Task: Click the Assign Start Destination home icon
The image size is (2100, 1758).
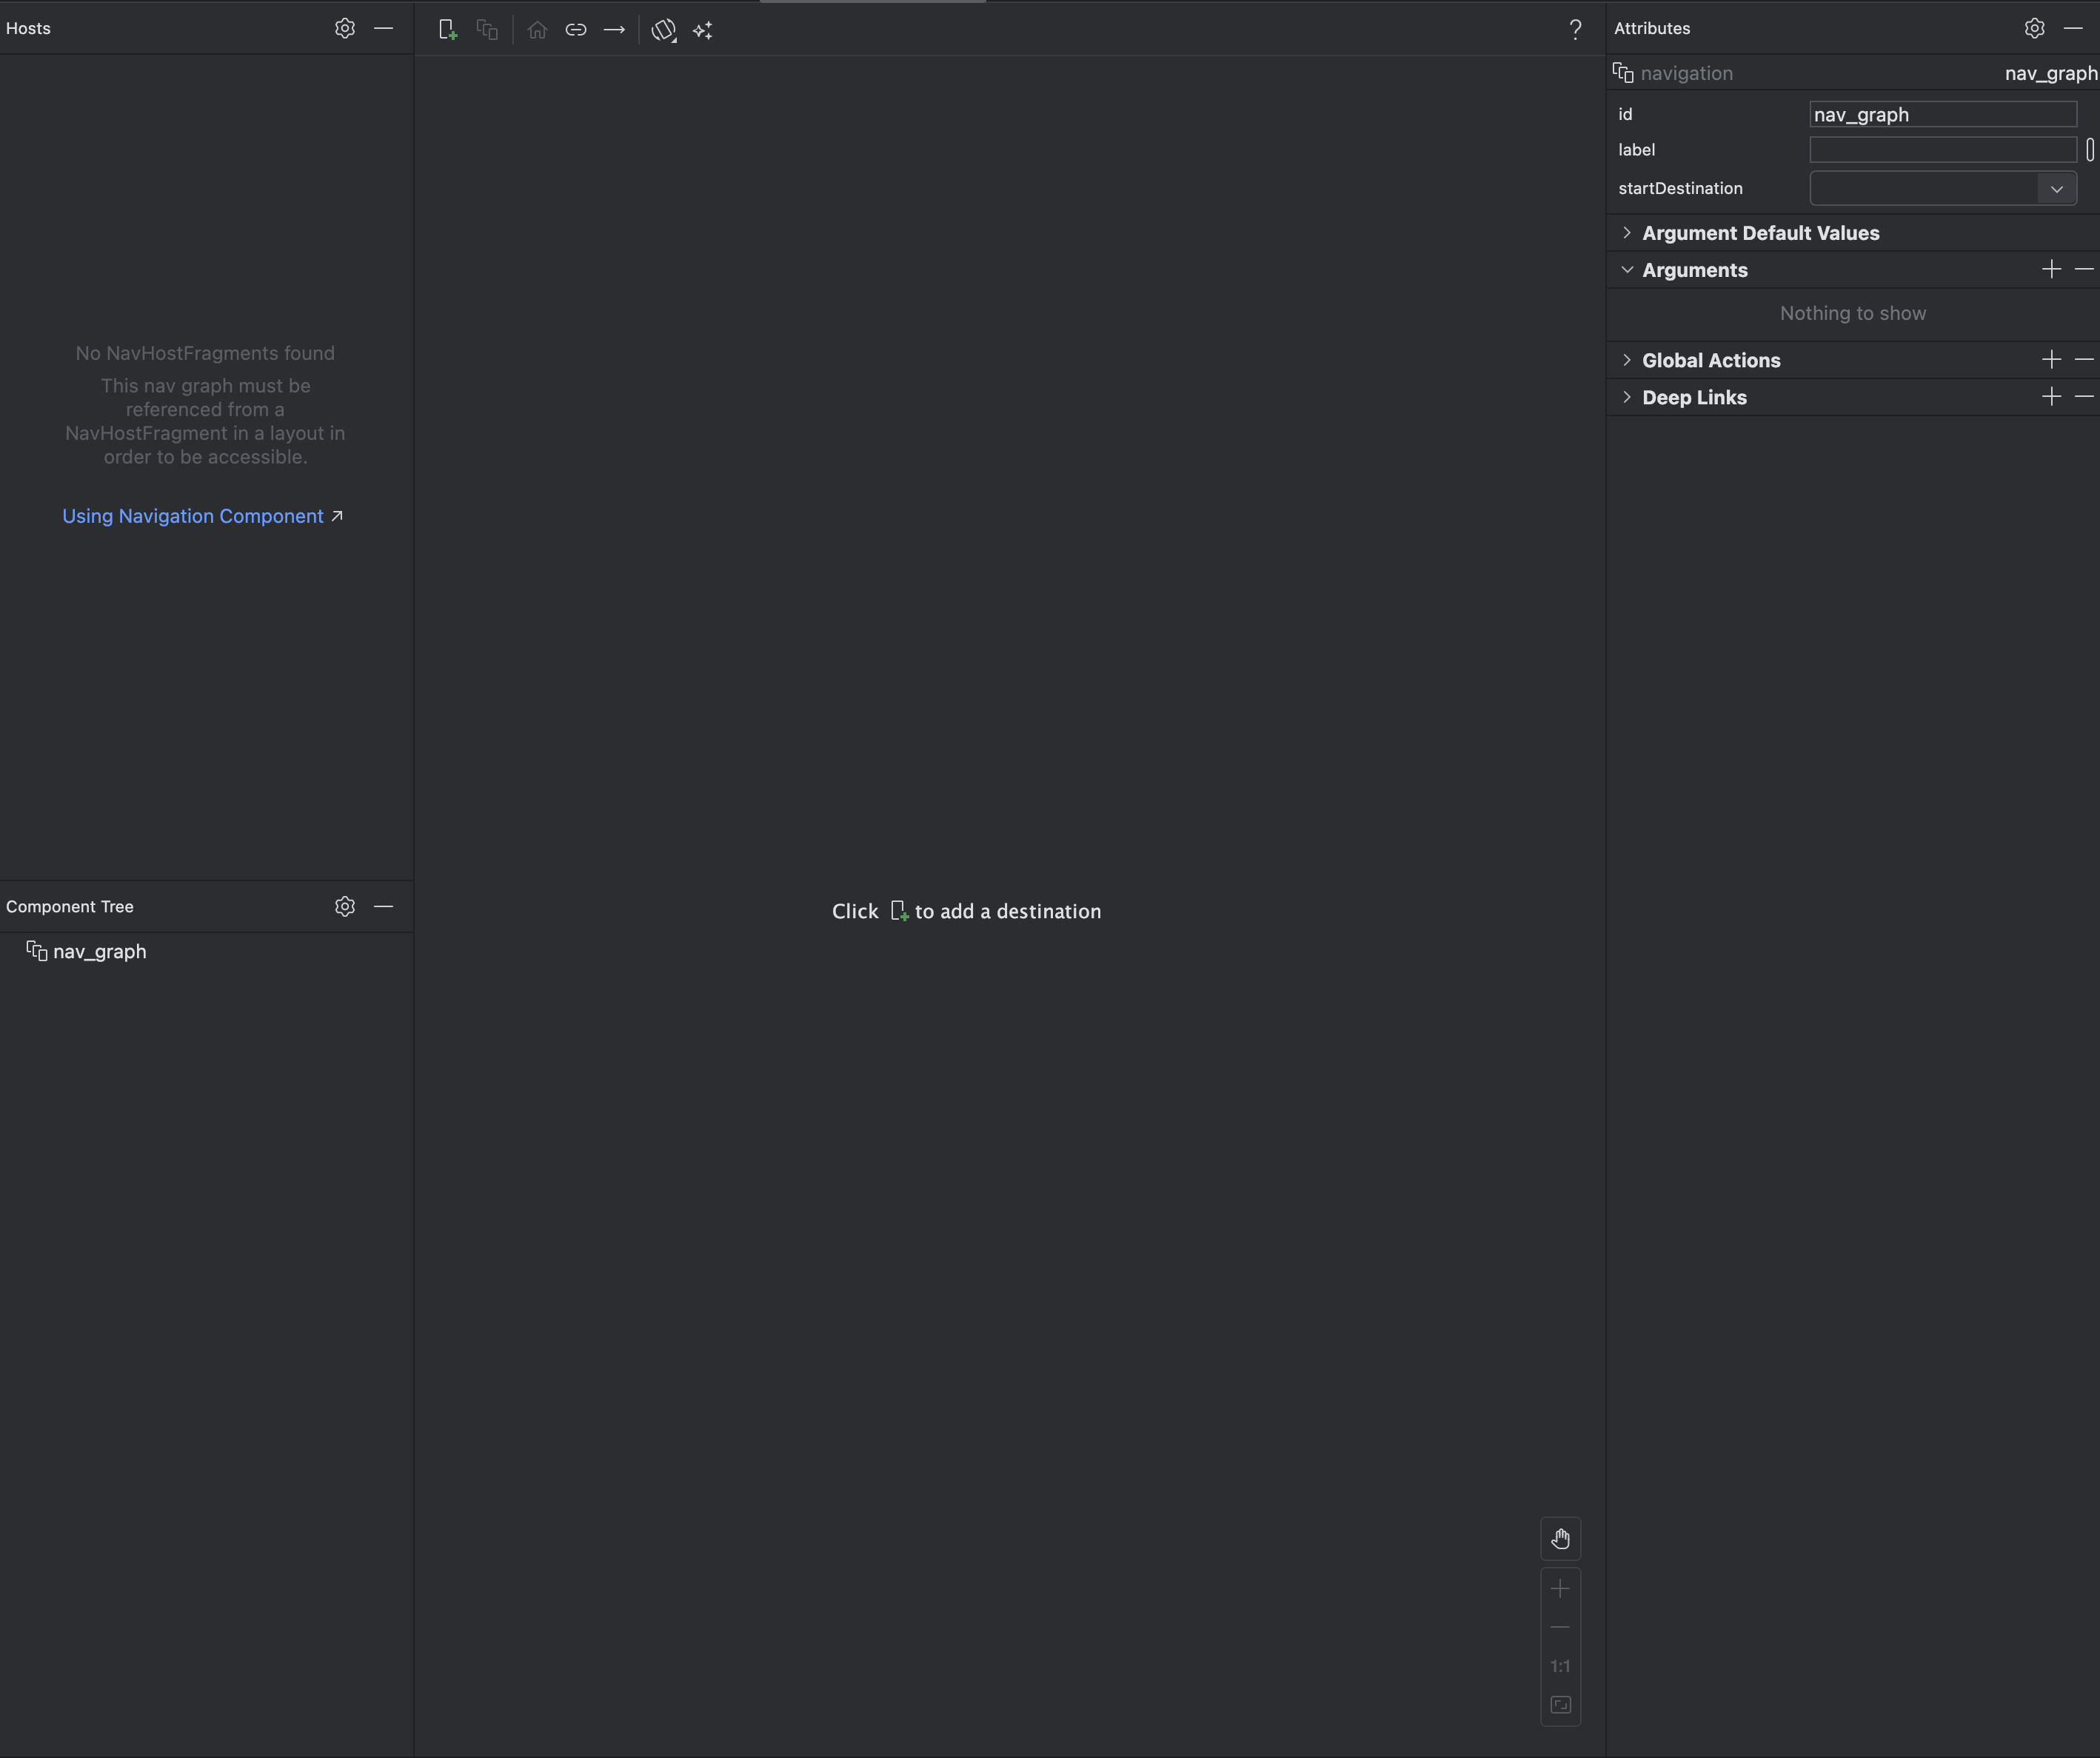Action: [x=537, y=30]
